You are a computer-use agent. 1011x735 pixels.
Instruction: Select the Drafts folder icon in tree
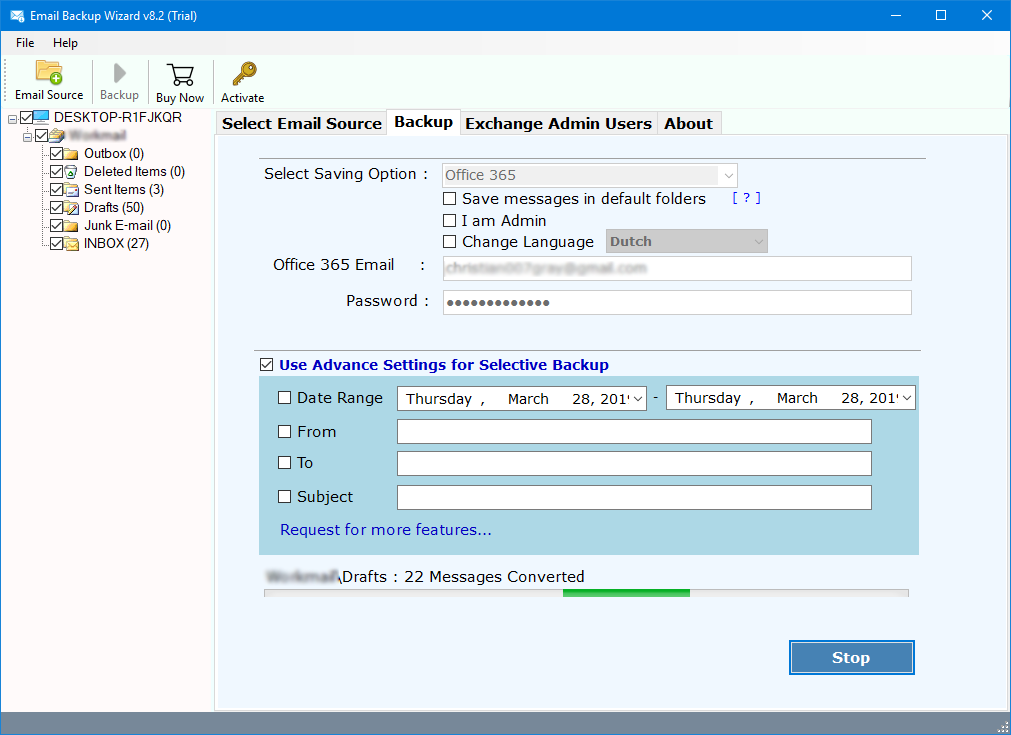(73, 208)
